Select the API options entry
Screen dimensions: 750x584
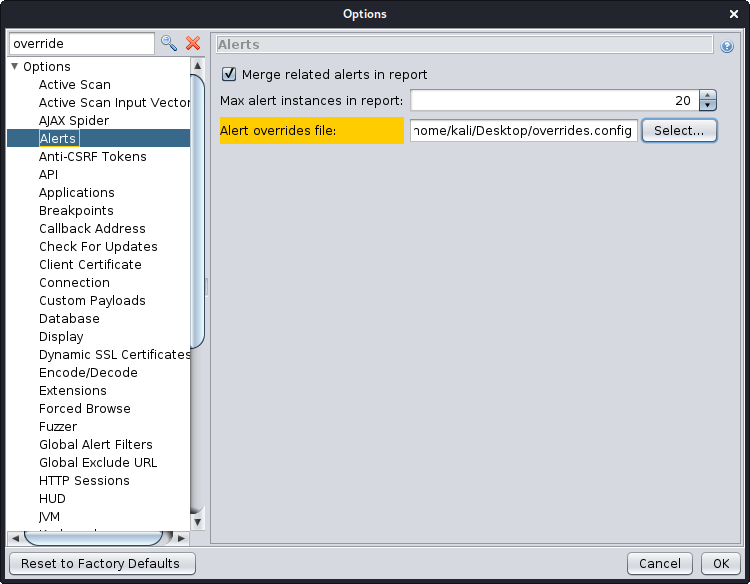pyautogui.click(x=48, y=175)
